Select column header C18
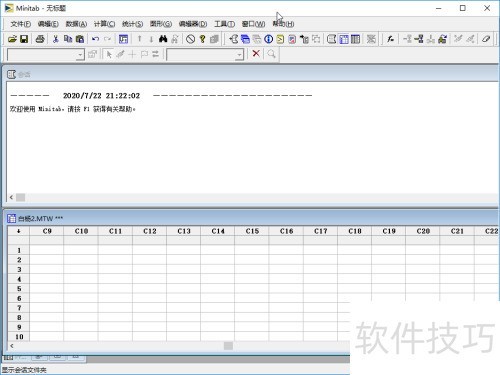Screen dimensions: 500x375 point(355,231)
